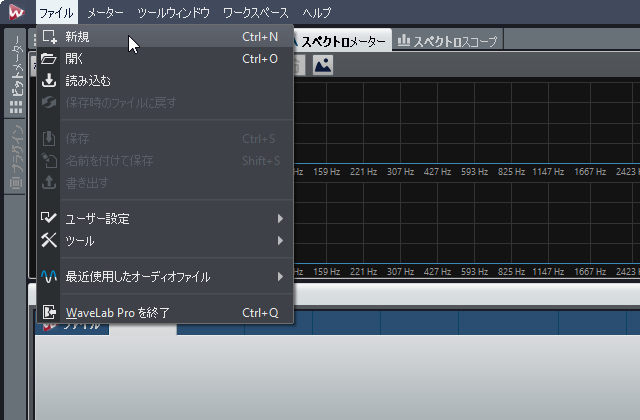Open the ビットメーター side panel tab
This screenshot has width=640, height=420.
[x=16, y=74]
